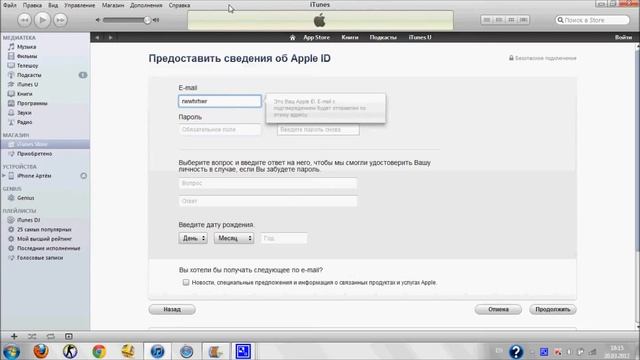Click the help question mark tray icon
The width and height of the screenshot is (640, 360).
coord(516,351)
